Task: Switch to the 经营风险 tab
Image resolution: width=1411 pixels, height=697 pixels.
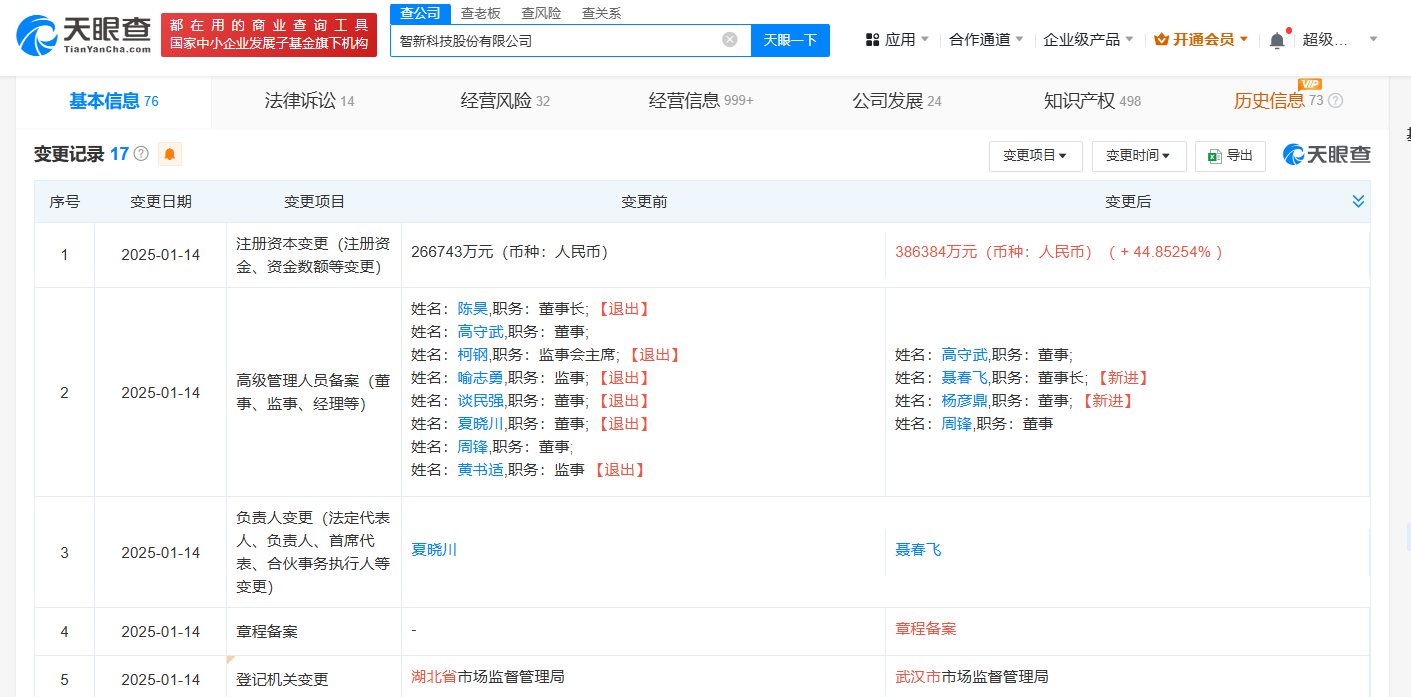Action: (x=505, y=101)
